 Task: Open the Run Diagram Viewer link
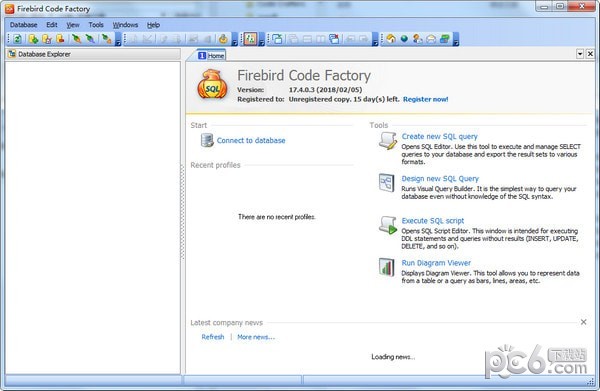coord(436,263)
